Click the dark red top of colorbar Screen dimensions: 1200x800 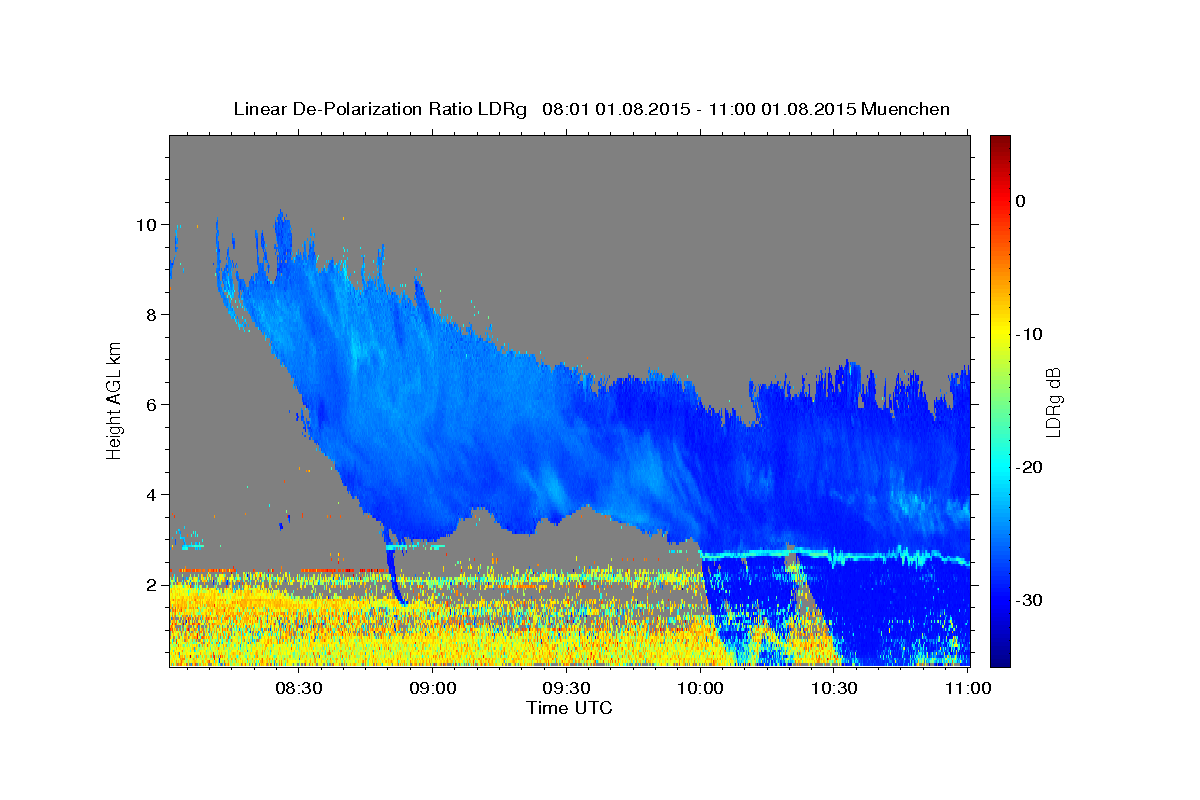1000,142
